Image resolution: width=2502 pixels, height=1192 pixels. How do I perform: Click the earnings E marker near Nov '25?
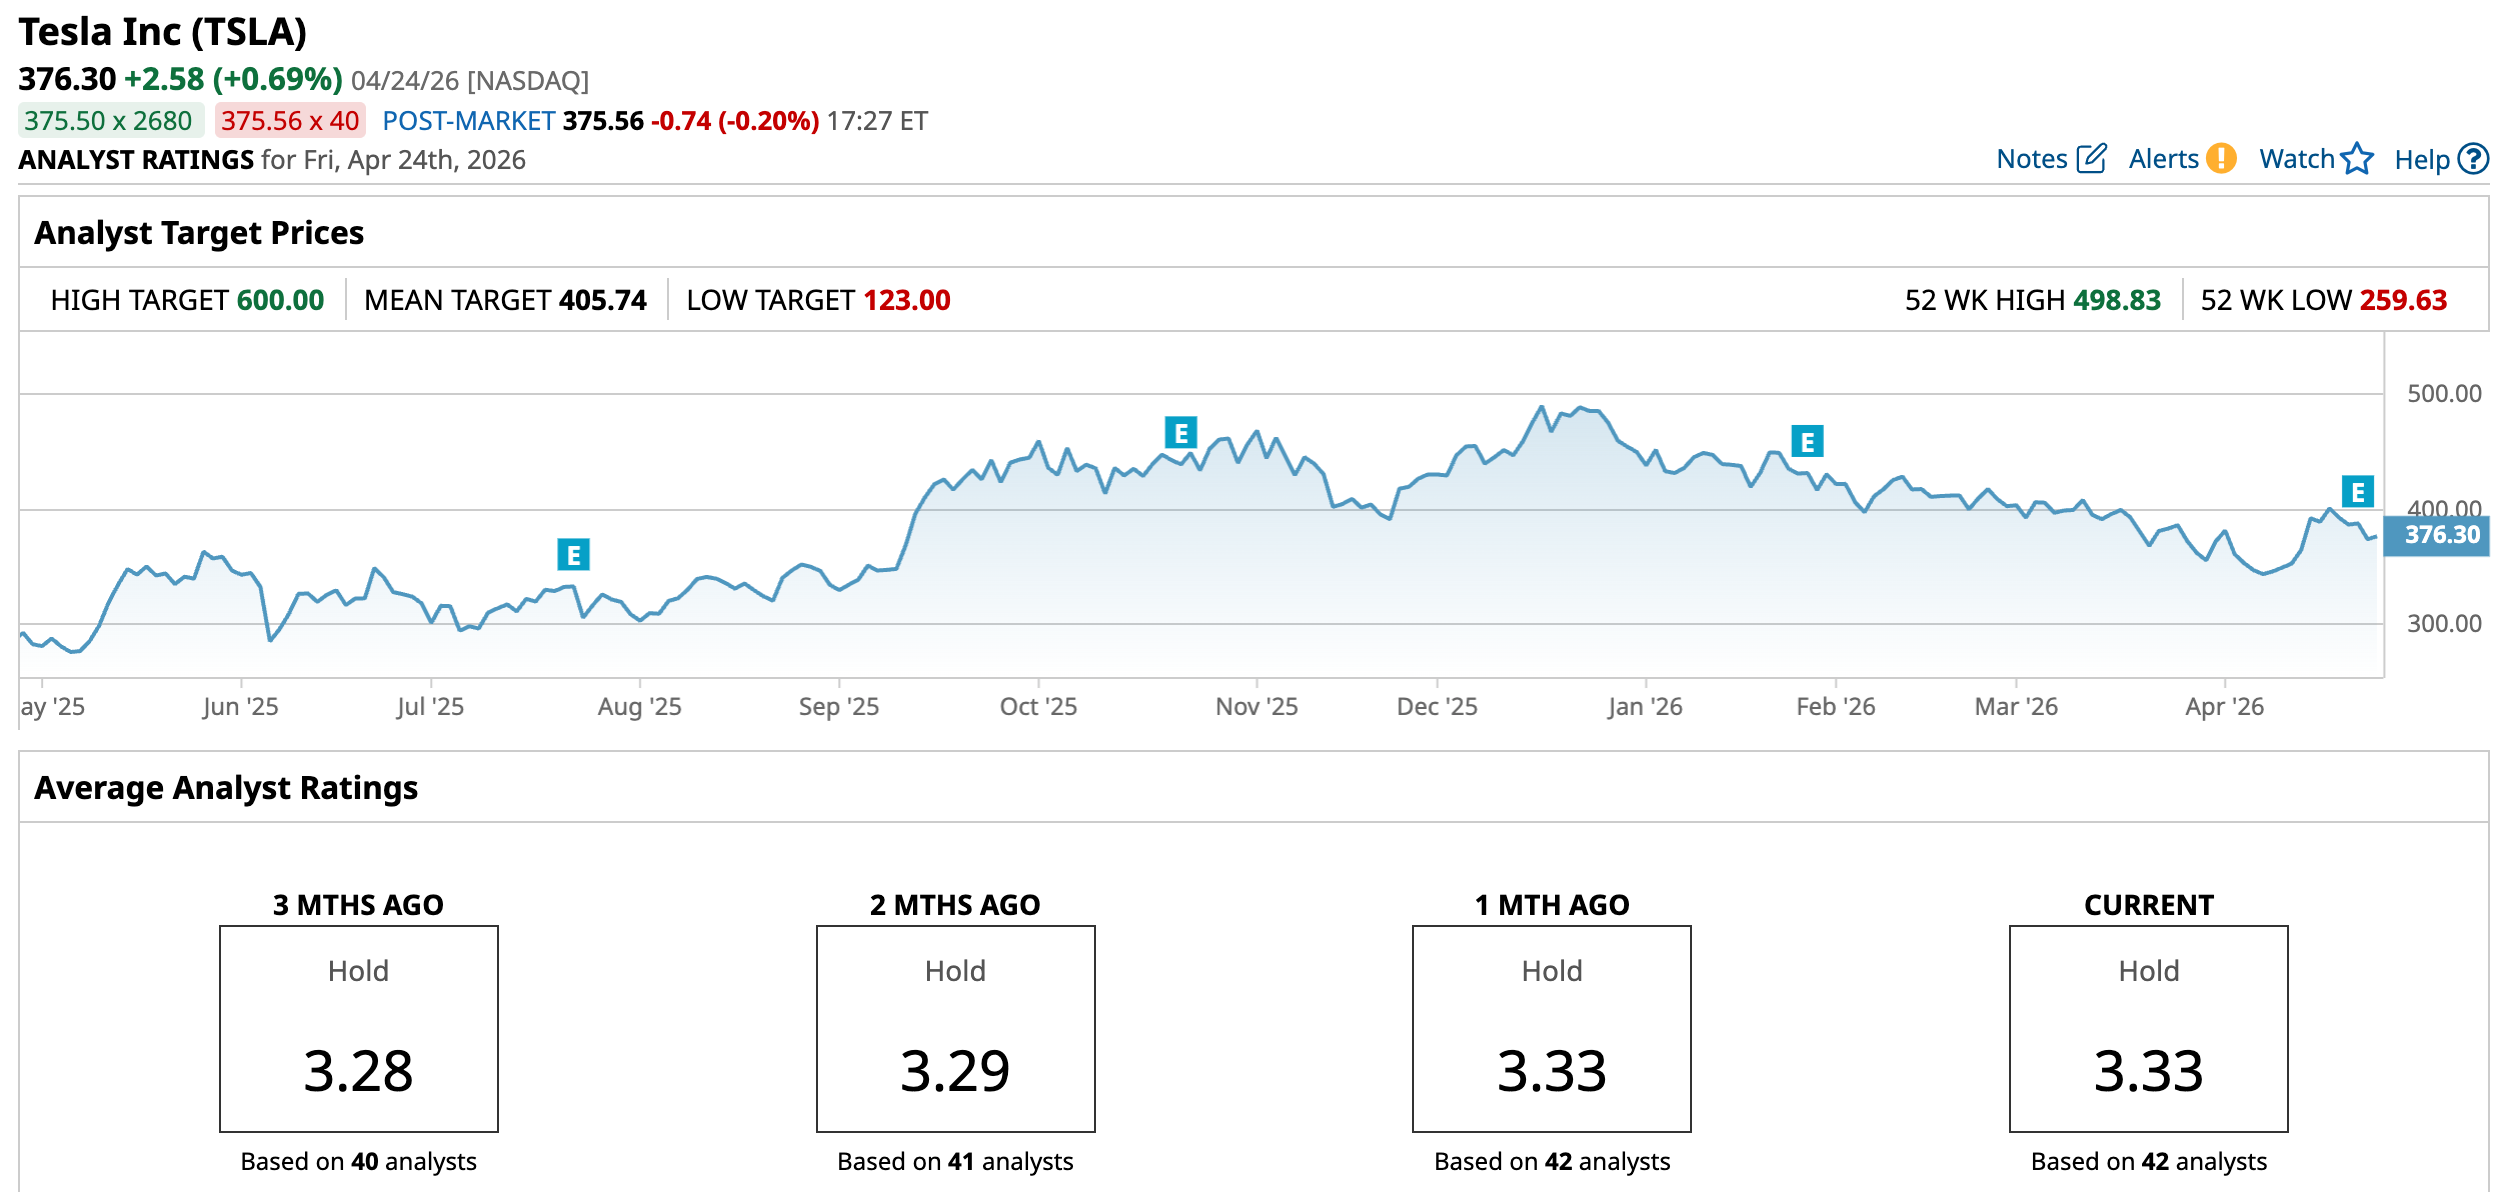tap(1181, 433)
